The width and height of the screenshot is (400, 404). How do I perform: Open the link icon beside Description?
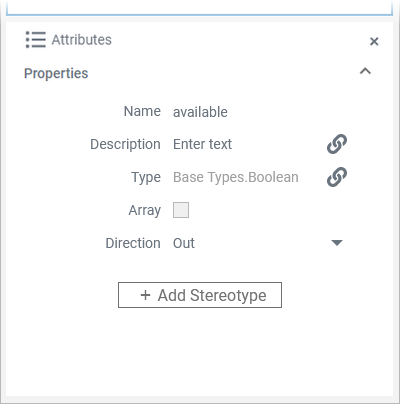point(337,144)
